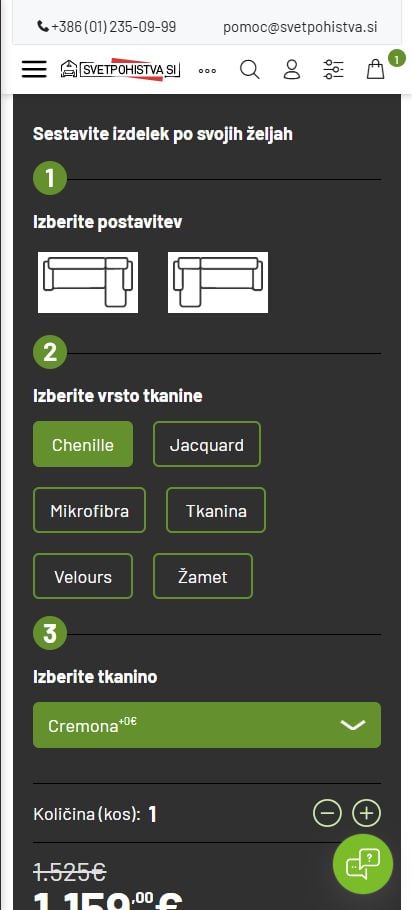Select the Chenille fabric type
Viewport: 412px width, 910px height.
tap(83, 445)
